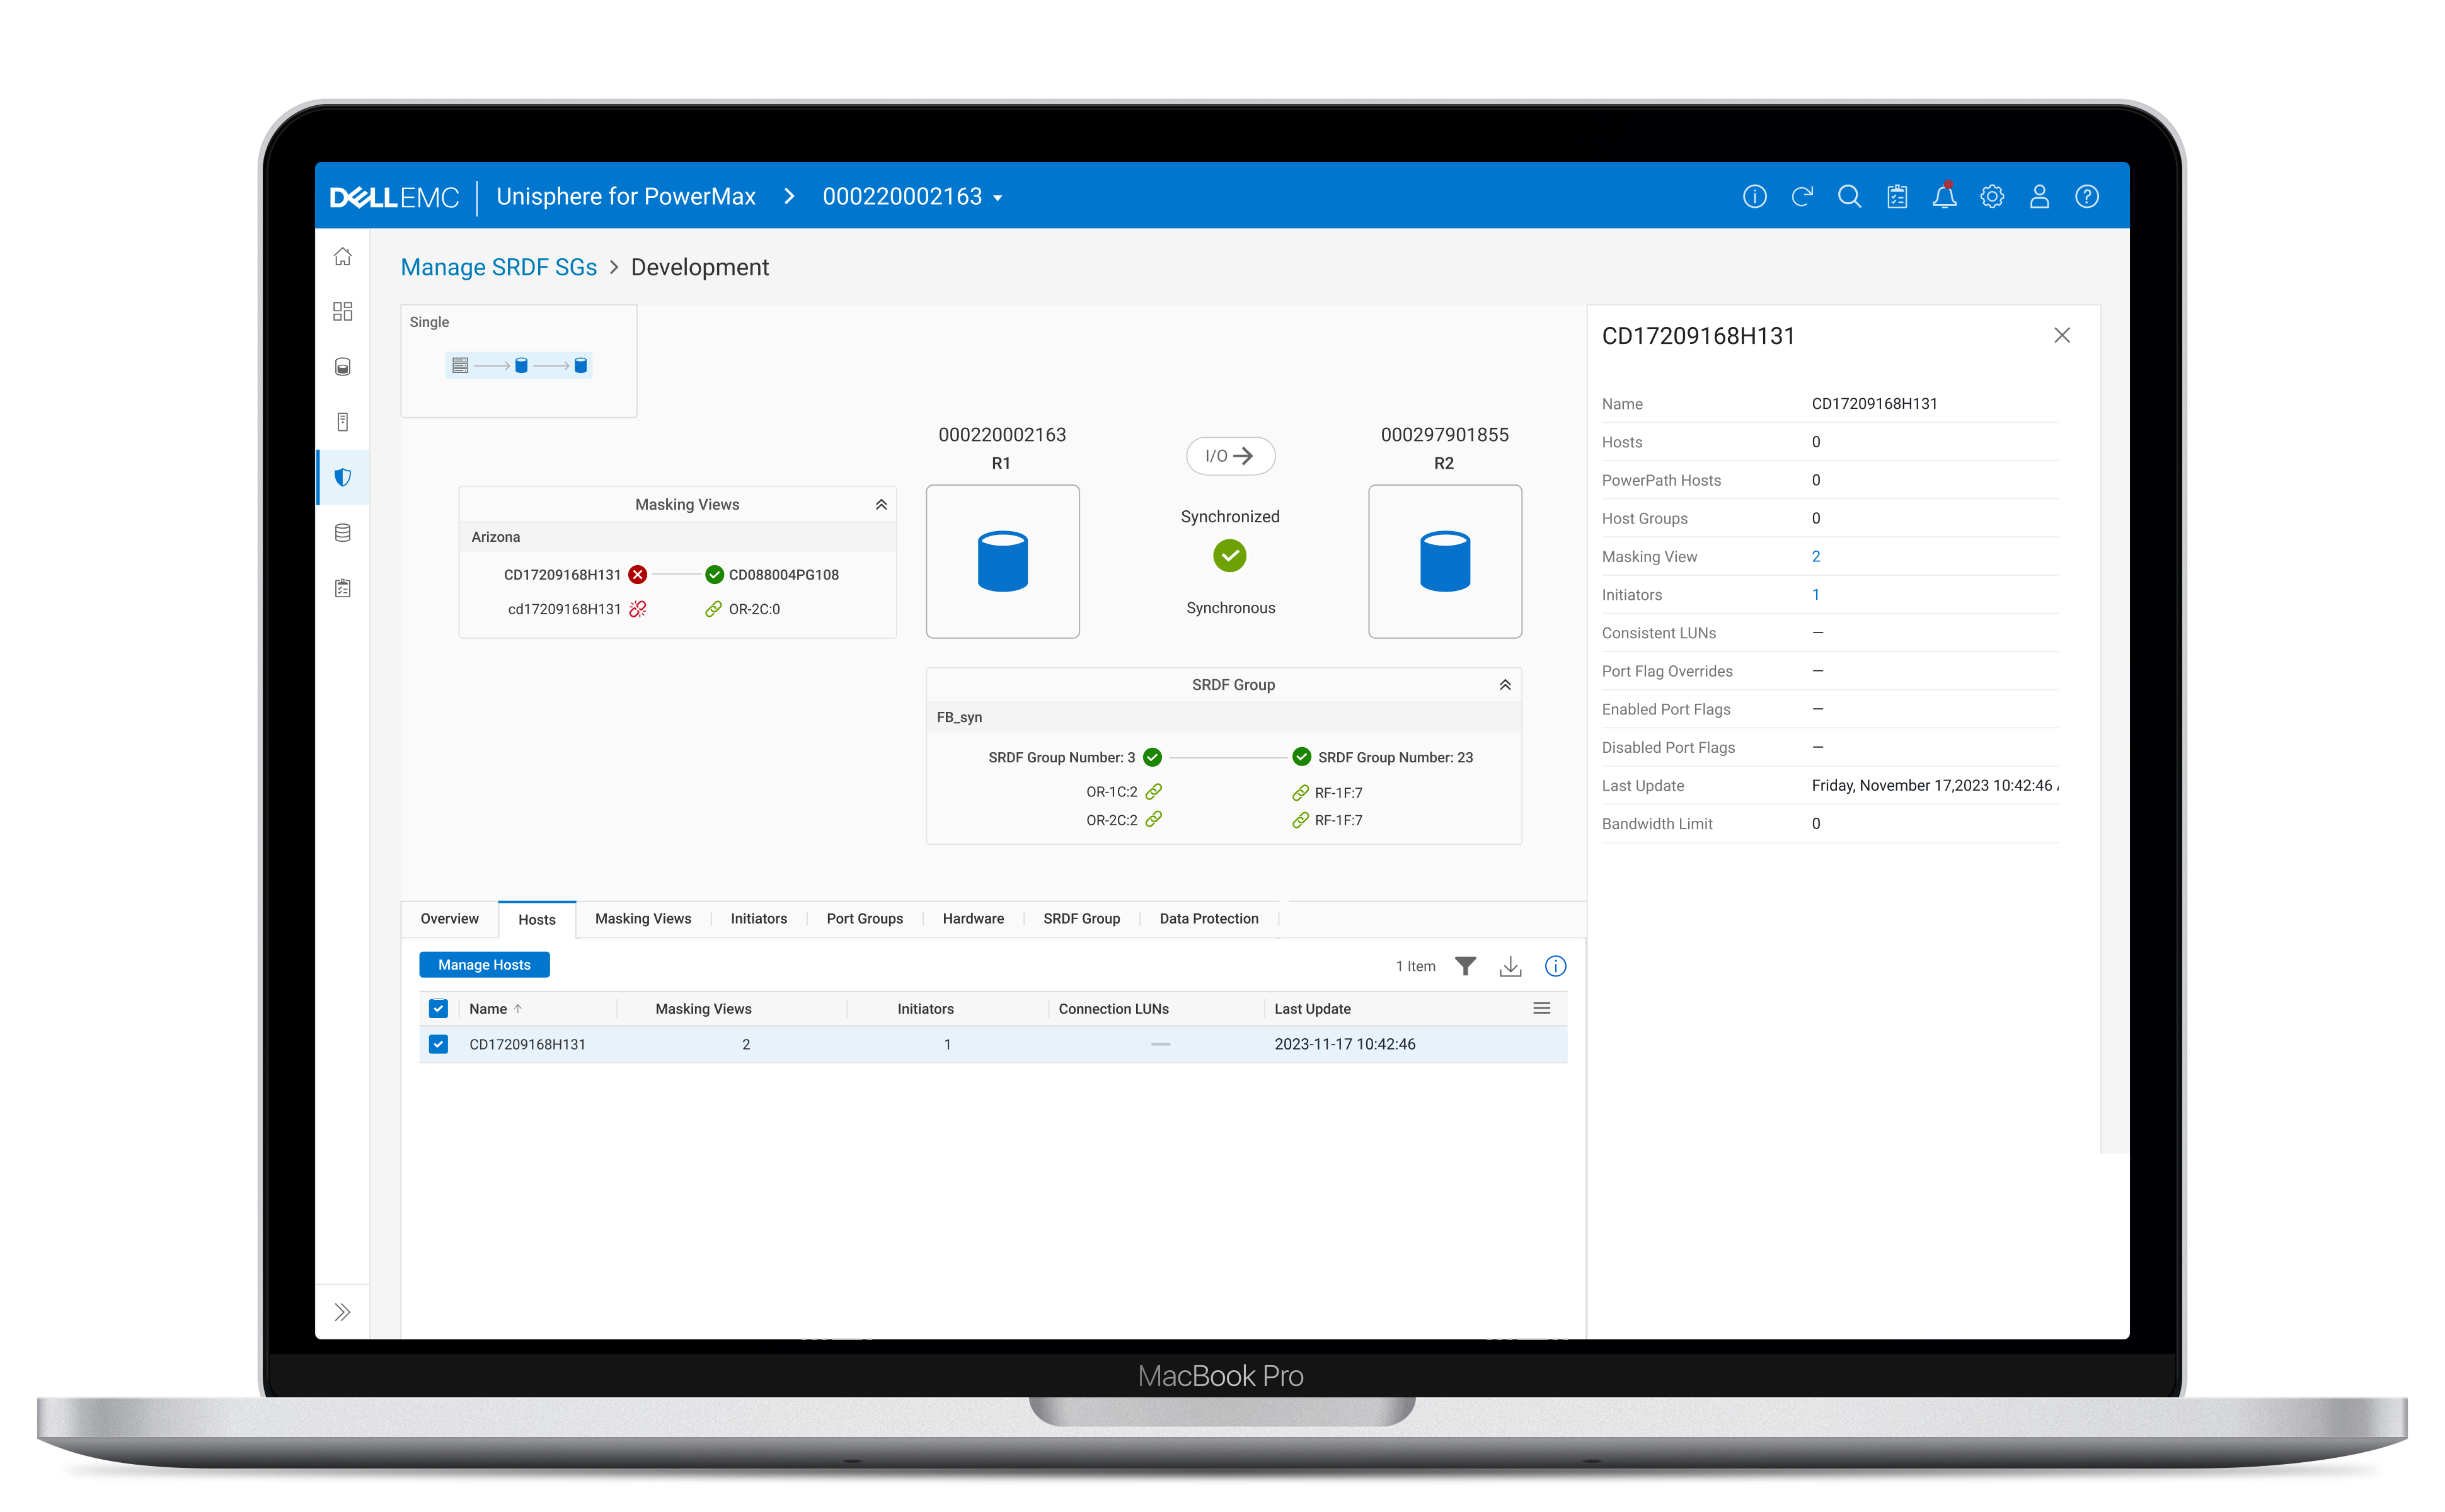Uncheck the CD17209168H131 row checkbox
Image resolution: width=2445 pixels, height=1512 pixels.
[x=438, y=1044]
